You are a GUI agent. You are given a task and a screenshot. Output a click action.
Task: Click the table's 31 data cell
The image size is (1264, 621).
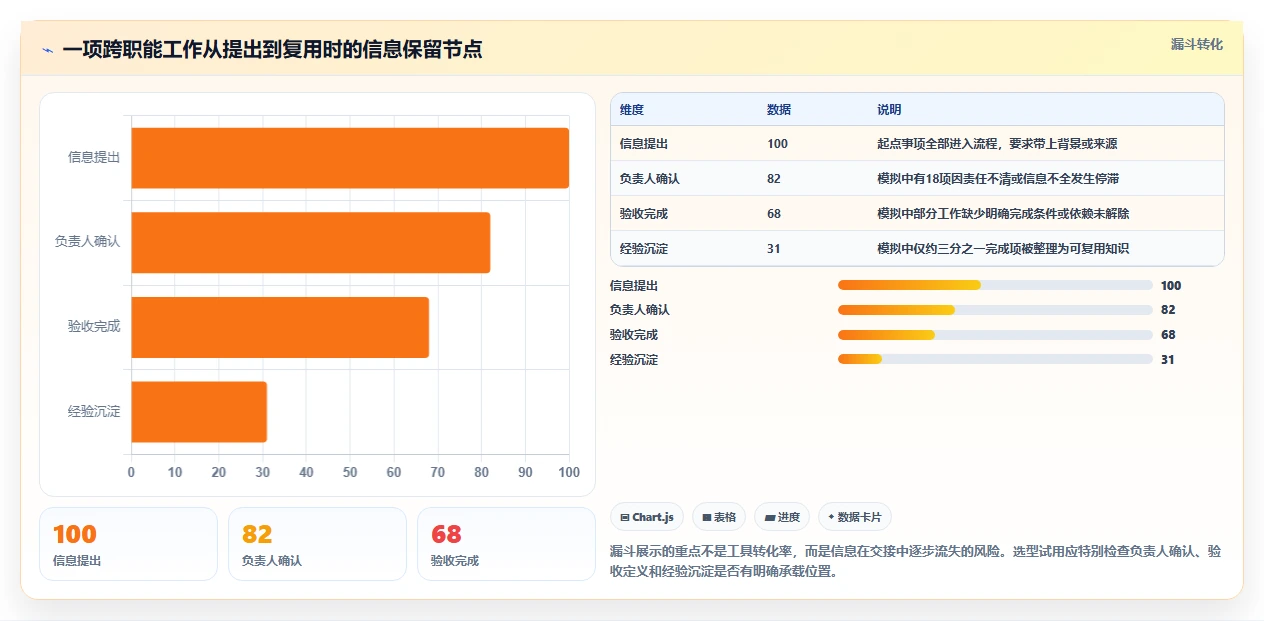[774, 249]
